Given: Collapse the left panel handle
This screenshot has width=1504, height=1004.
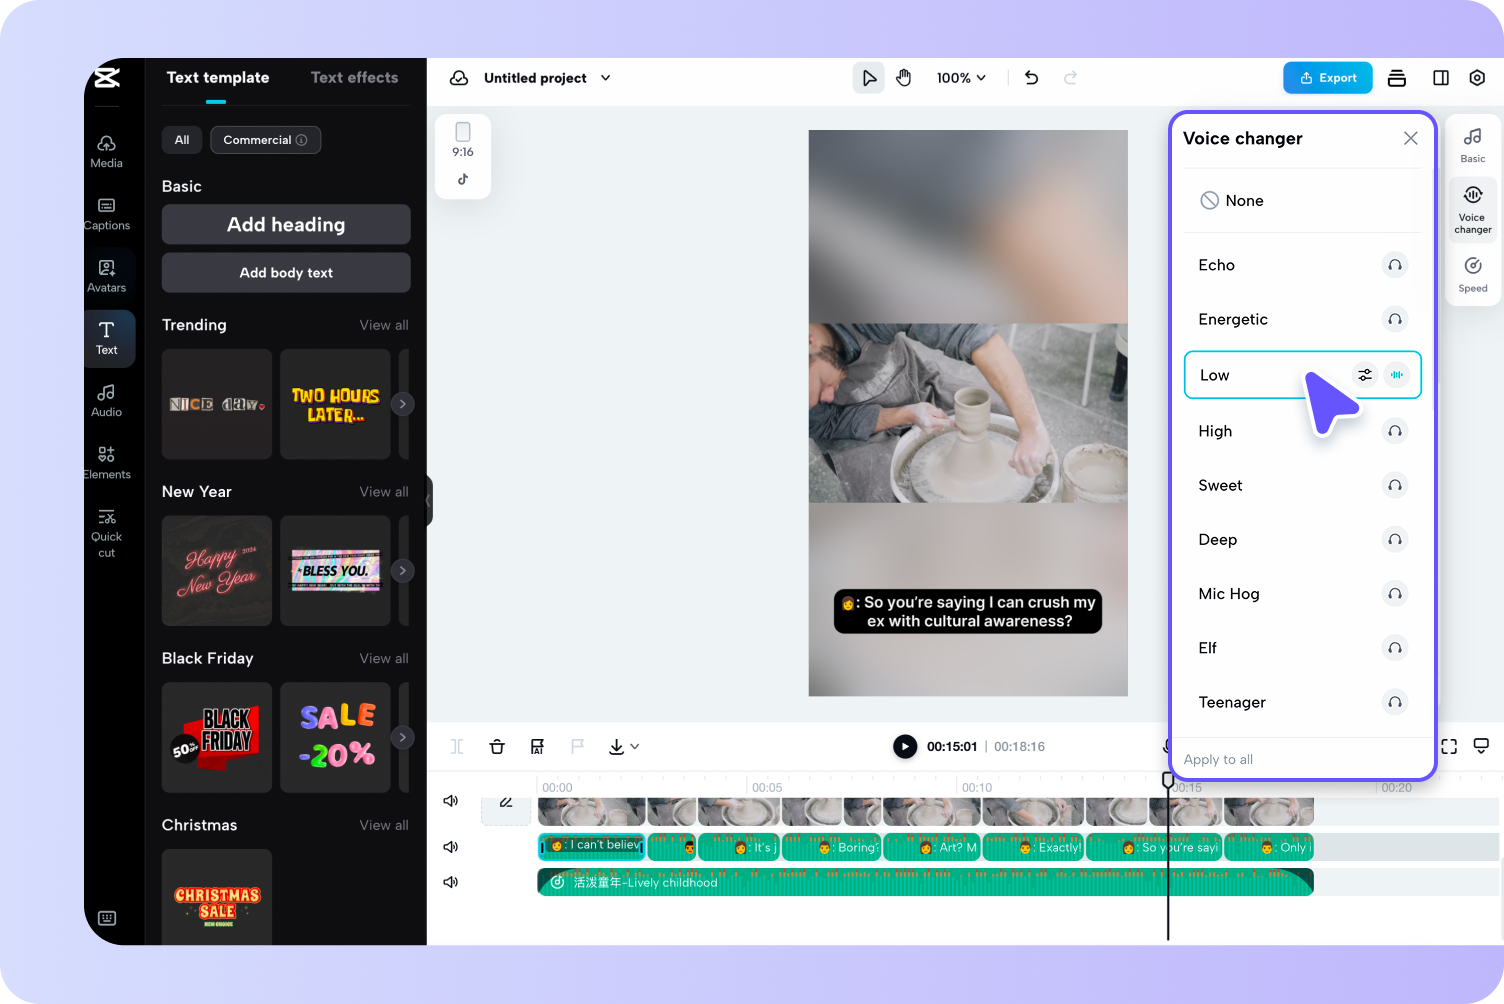Looking at the screenshot, I should click(429, 498).
